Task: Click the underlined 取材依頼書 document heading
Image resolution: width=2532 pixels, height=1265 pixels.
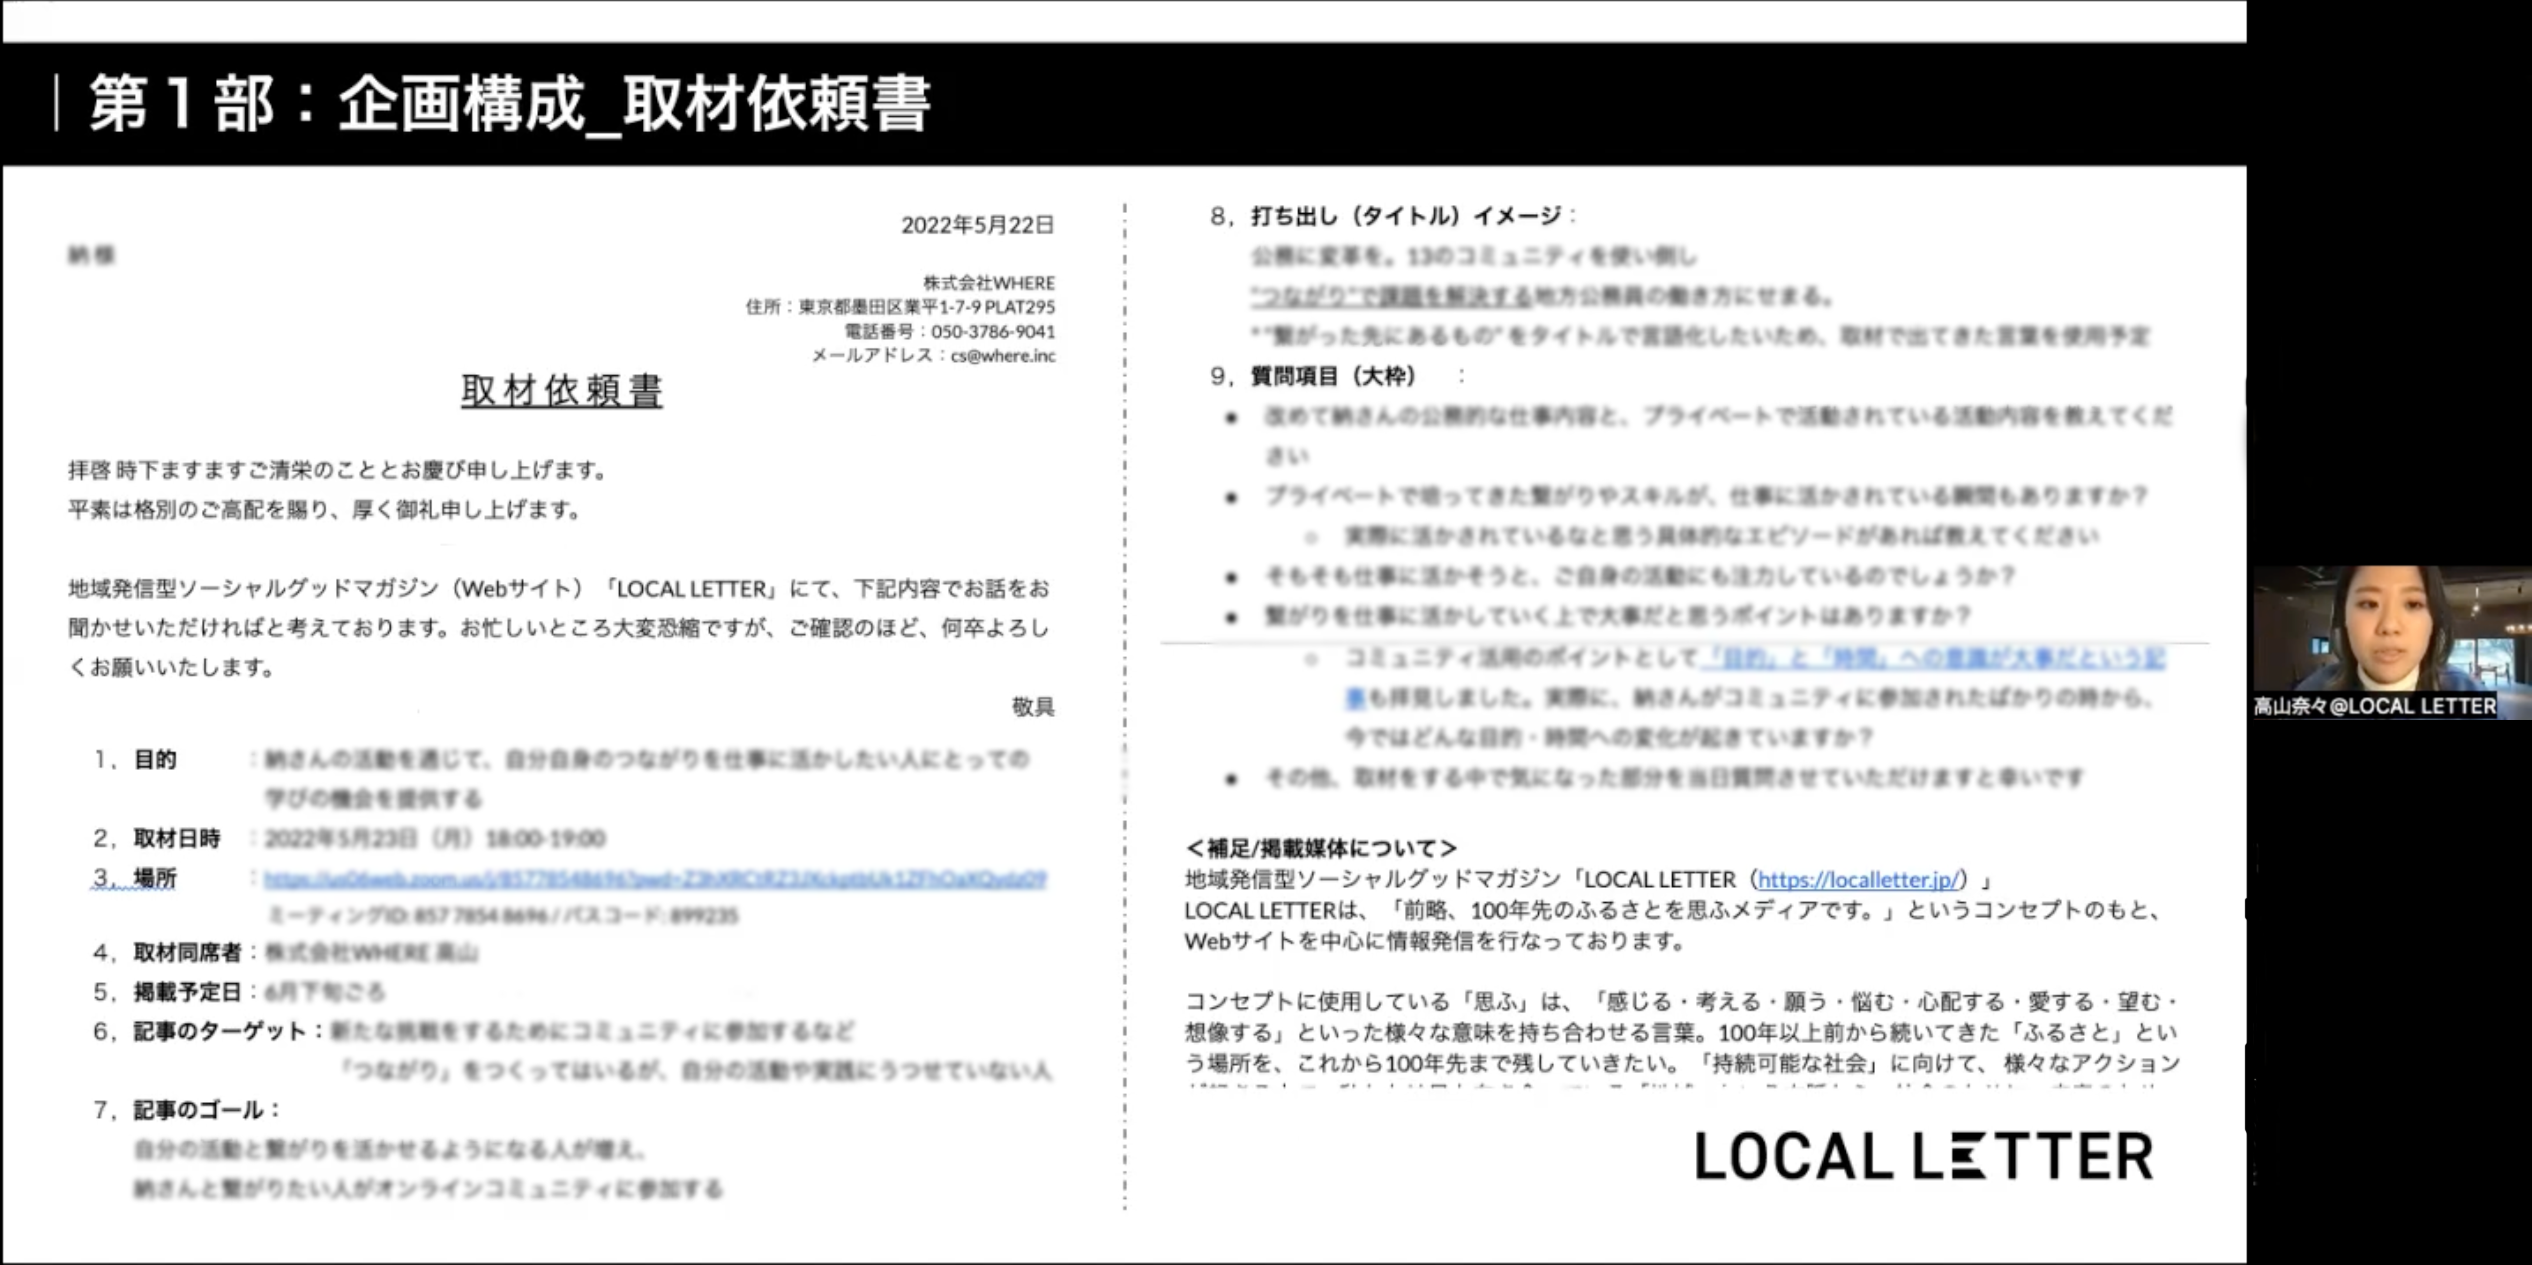Action: [561, 390]
